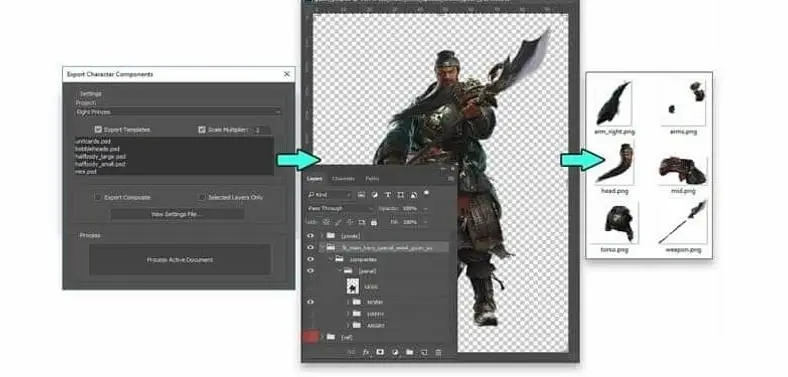Select halfbody_large.psd in template list
This screenshot has width=788, height=377.
point(100,156)
